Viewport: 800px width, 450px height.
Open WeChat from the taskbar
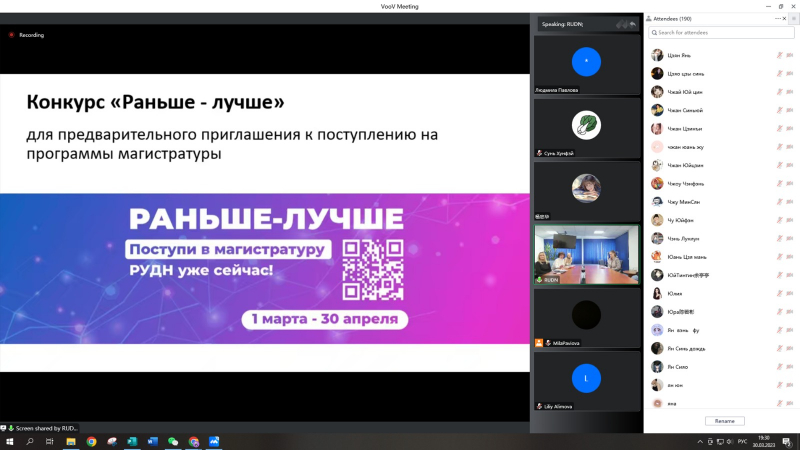point(173,441)
